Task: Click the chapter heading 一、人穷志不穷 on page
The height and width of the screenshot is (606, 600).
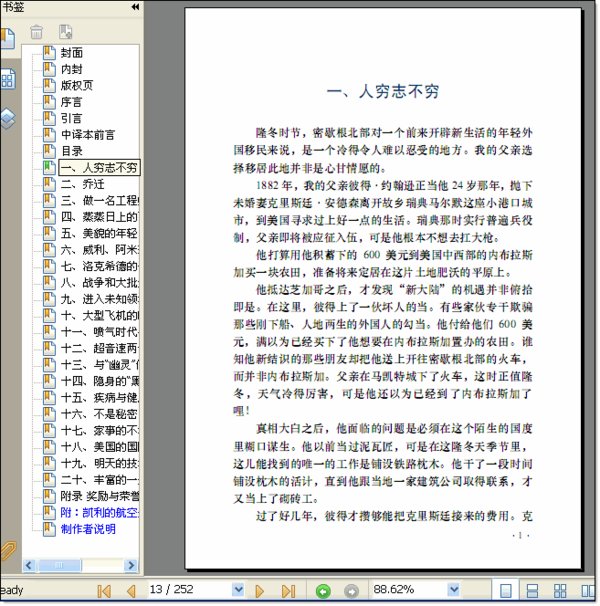Action: (383, 92)
